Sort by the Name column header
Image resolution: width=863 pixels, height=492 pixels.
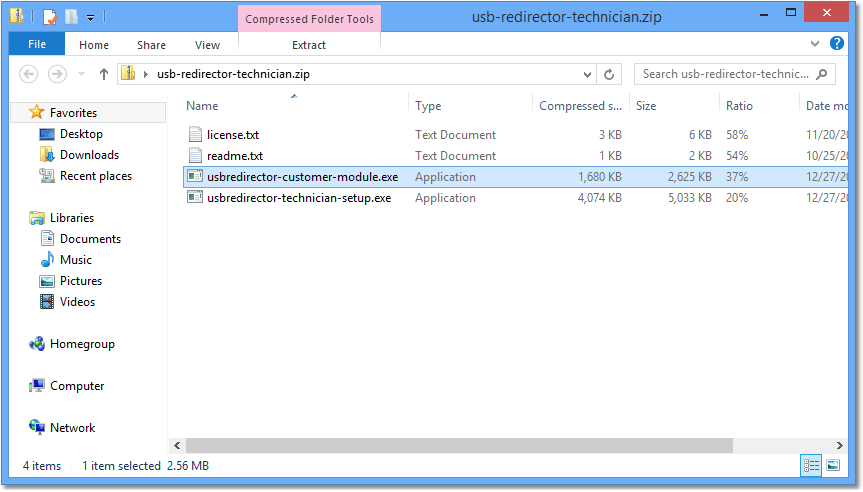pyautogui.click(x=202, y=106)
